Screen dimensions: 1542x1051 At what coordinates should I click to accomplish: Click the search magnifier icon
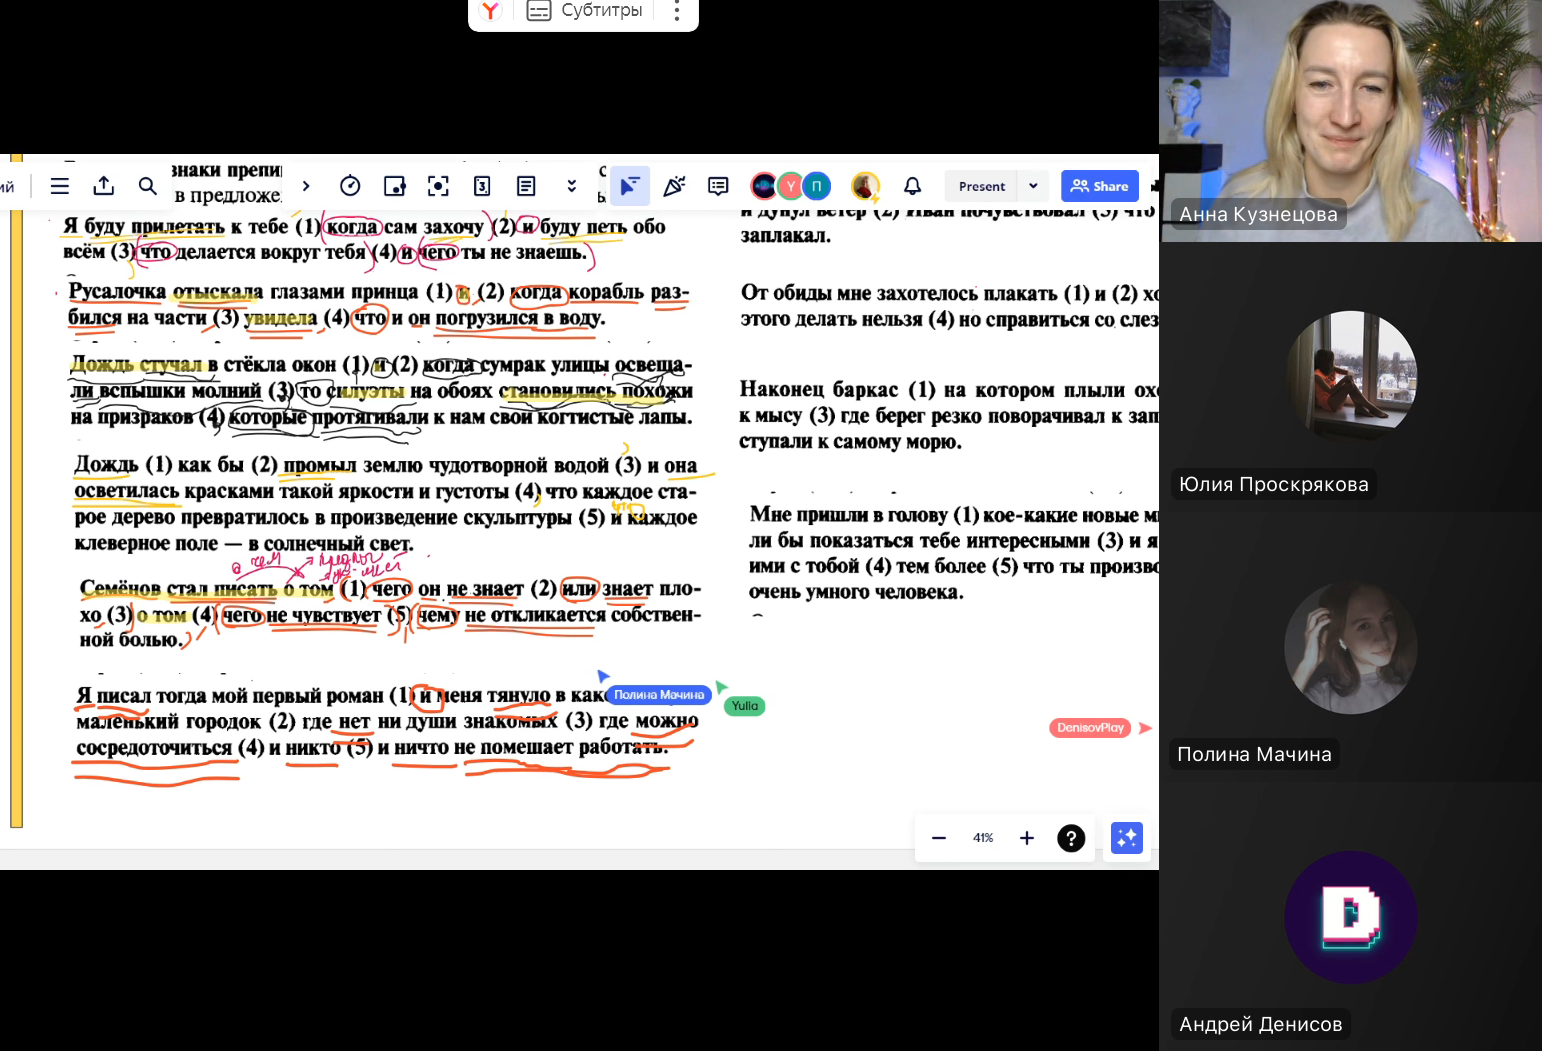point(148,186)
